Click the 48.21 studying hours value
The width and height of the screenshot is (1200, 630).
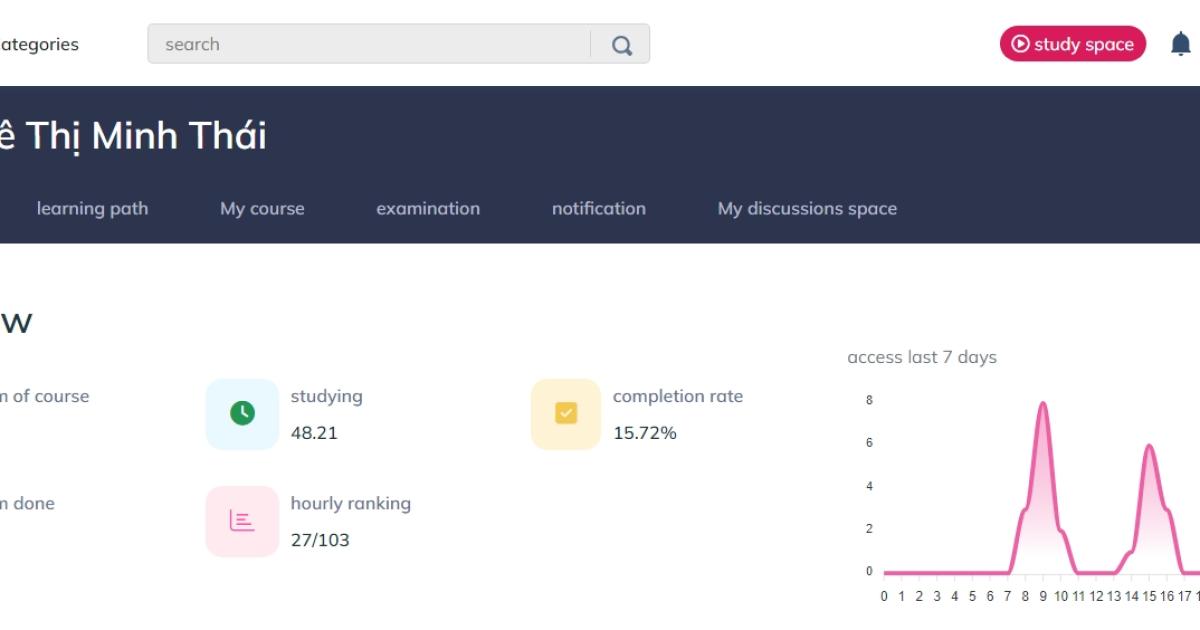pos(314,433)
